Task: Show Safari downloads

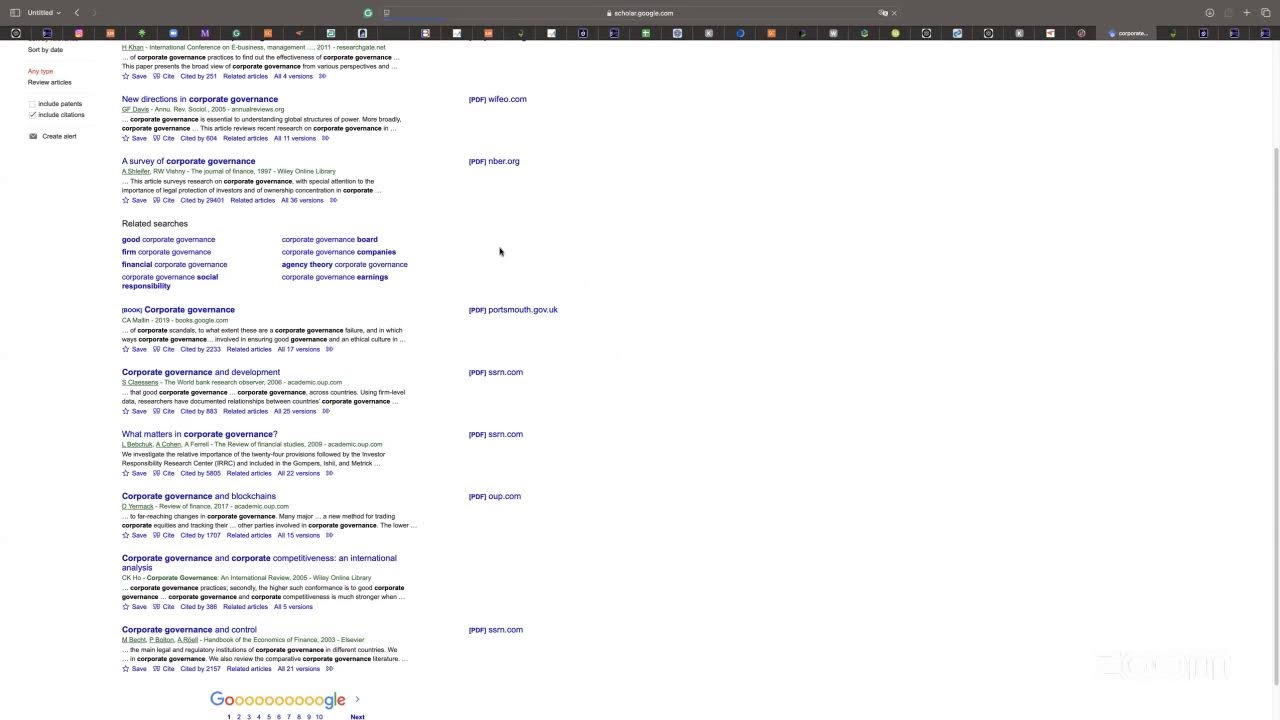Action: click(x=1209, y=13)
